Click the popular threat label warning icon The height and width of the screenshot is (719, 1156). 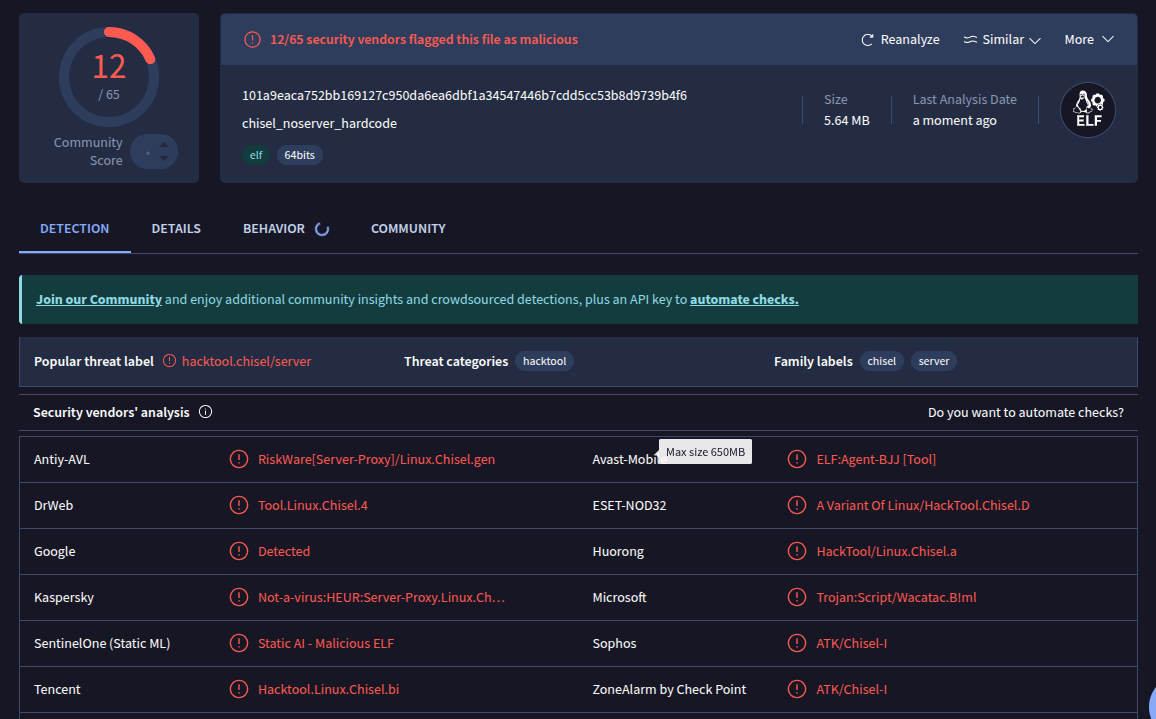[170, 361]
